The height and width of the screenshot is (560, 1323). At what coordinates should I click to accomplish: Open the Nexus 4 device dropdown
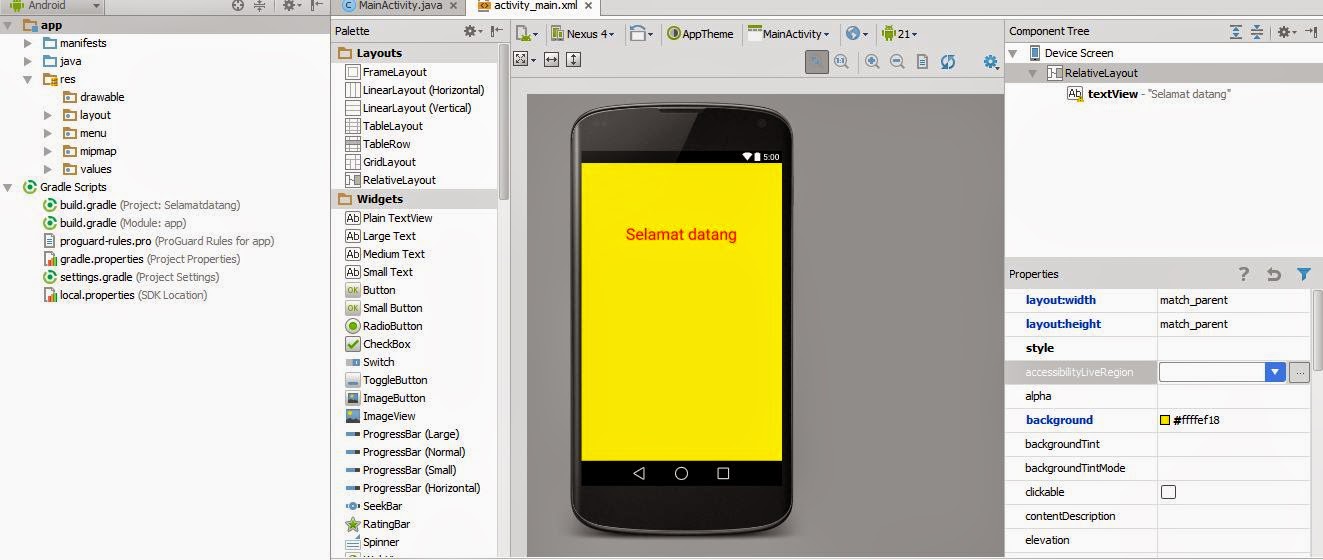tap(583, 33)
